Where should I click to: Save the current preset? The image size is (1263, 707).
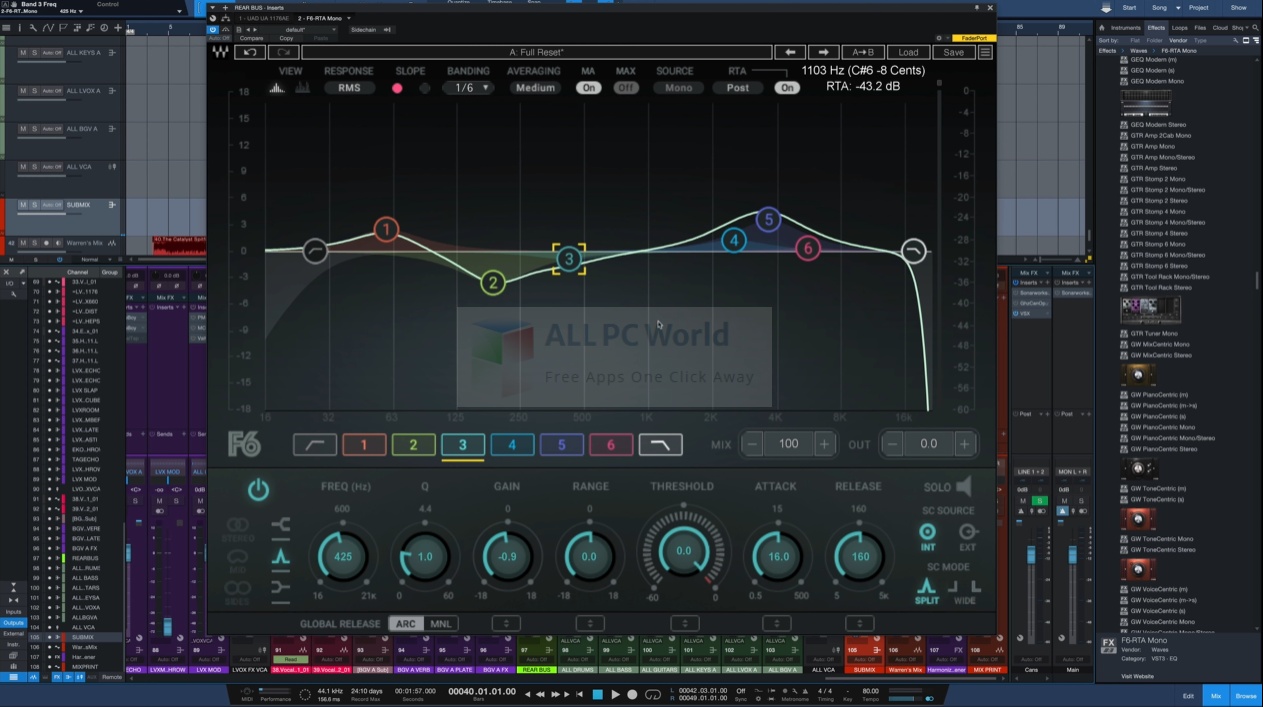[x=954, y=52]
